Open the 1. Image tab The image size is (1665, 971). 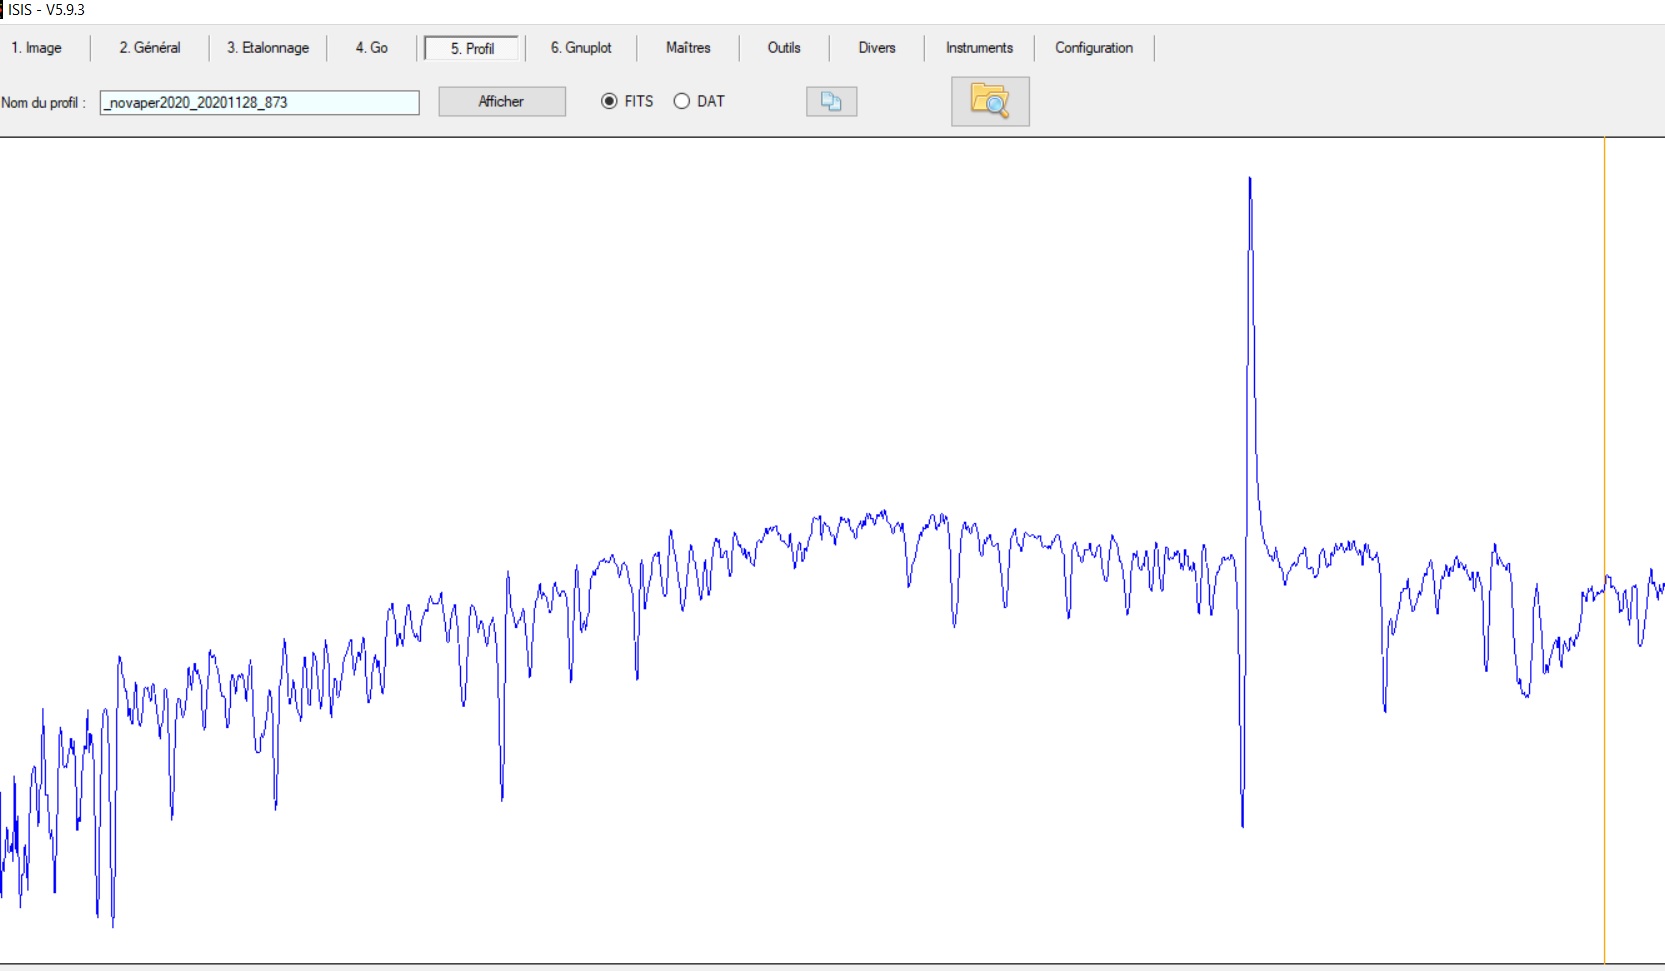[x=37, y=48]
